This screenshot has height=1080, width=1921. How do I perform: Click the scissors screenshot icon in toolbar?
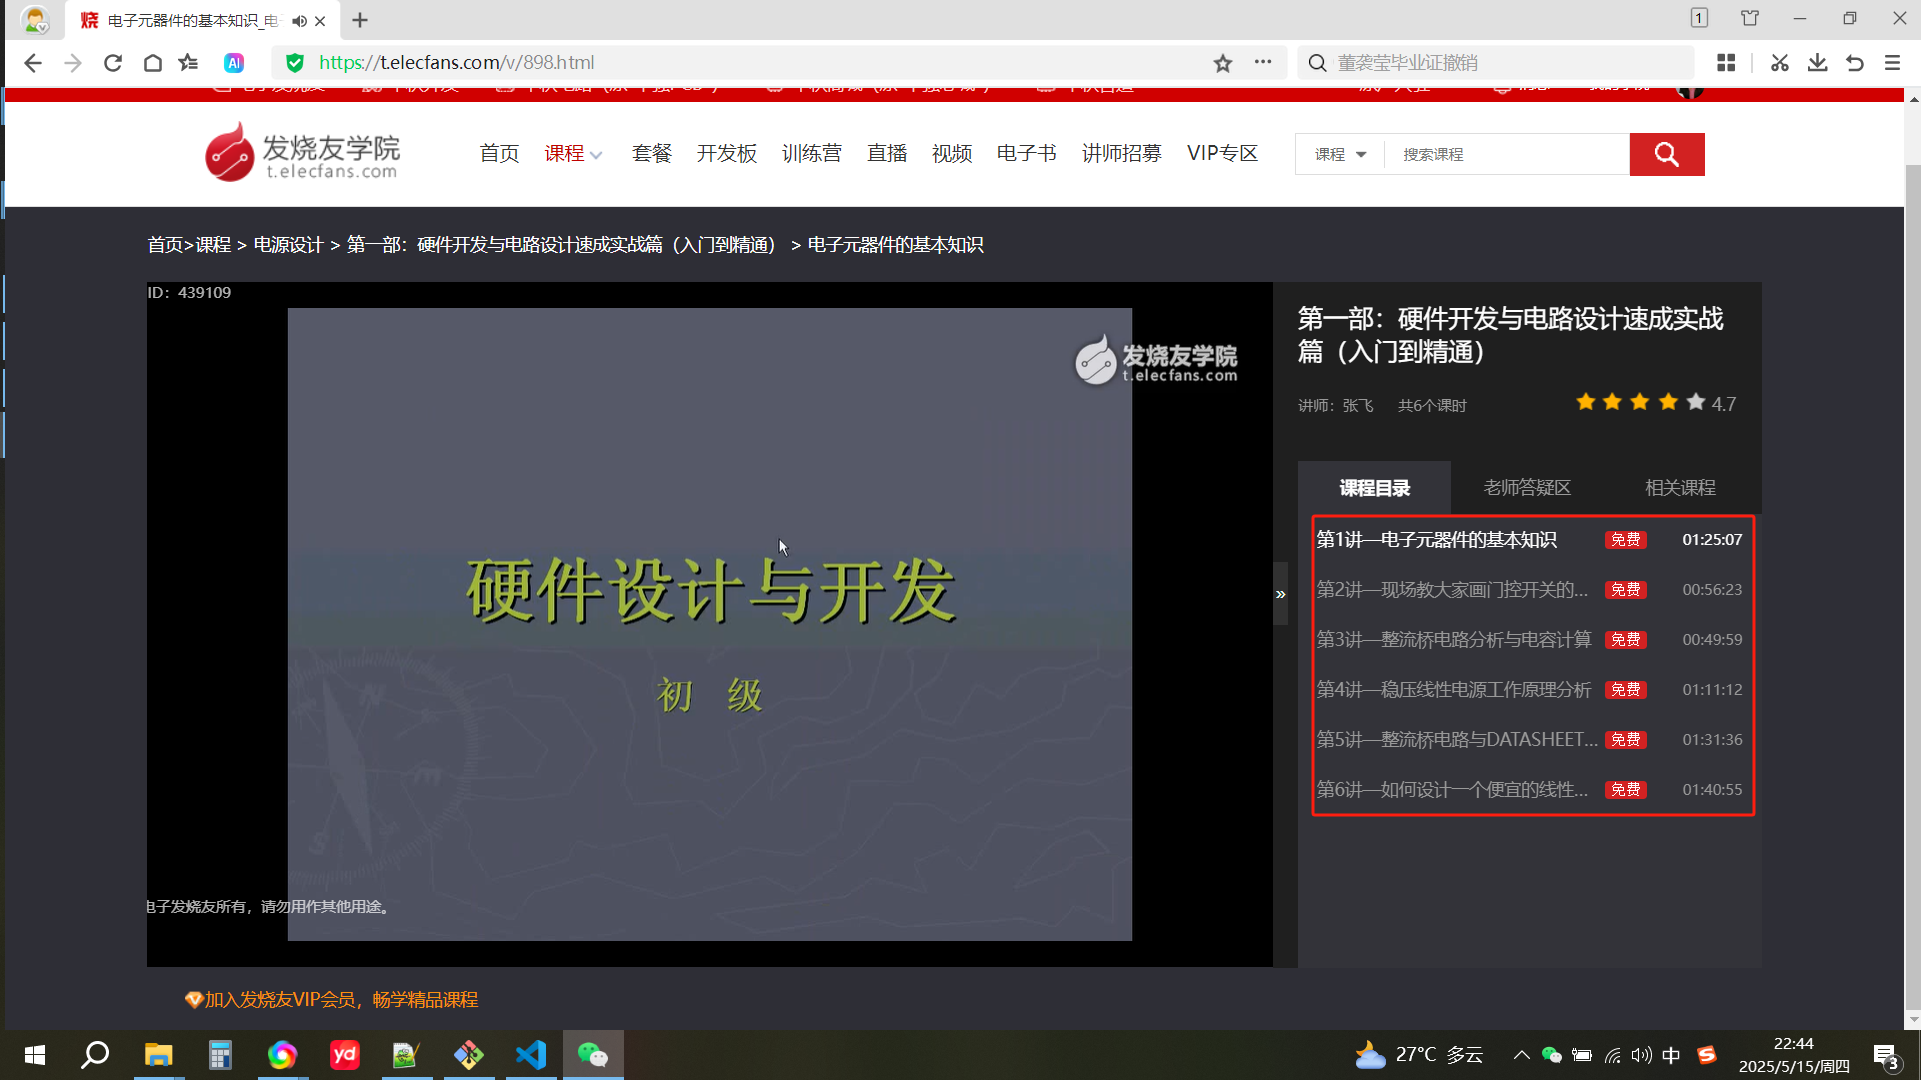[1780, 62]
